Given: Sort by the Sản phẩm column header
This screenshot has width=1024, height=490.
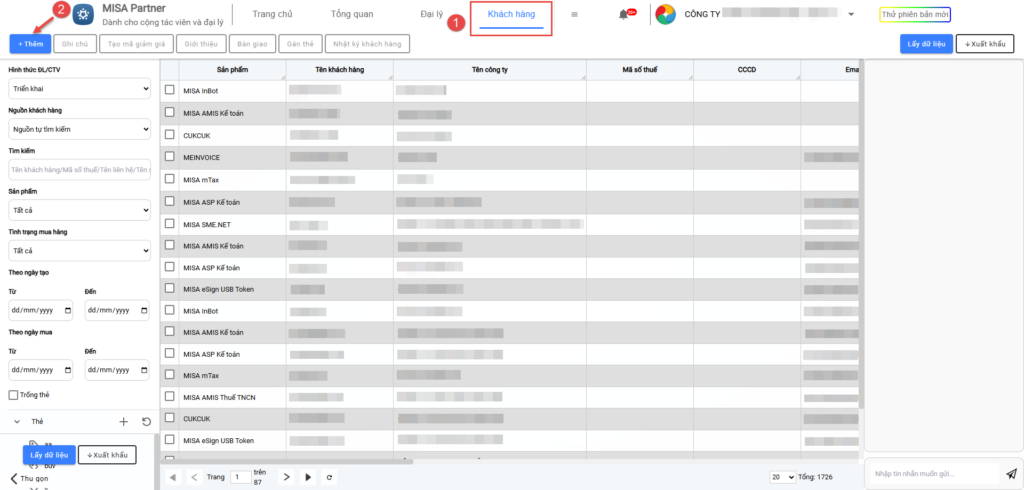Looking at the screenshot, I should (232, 69).
